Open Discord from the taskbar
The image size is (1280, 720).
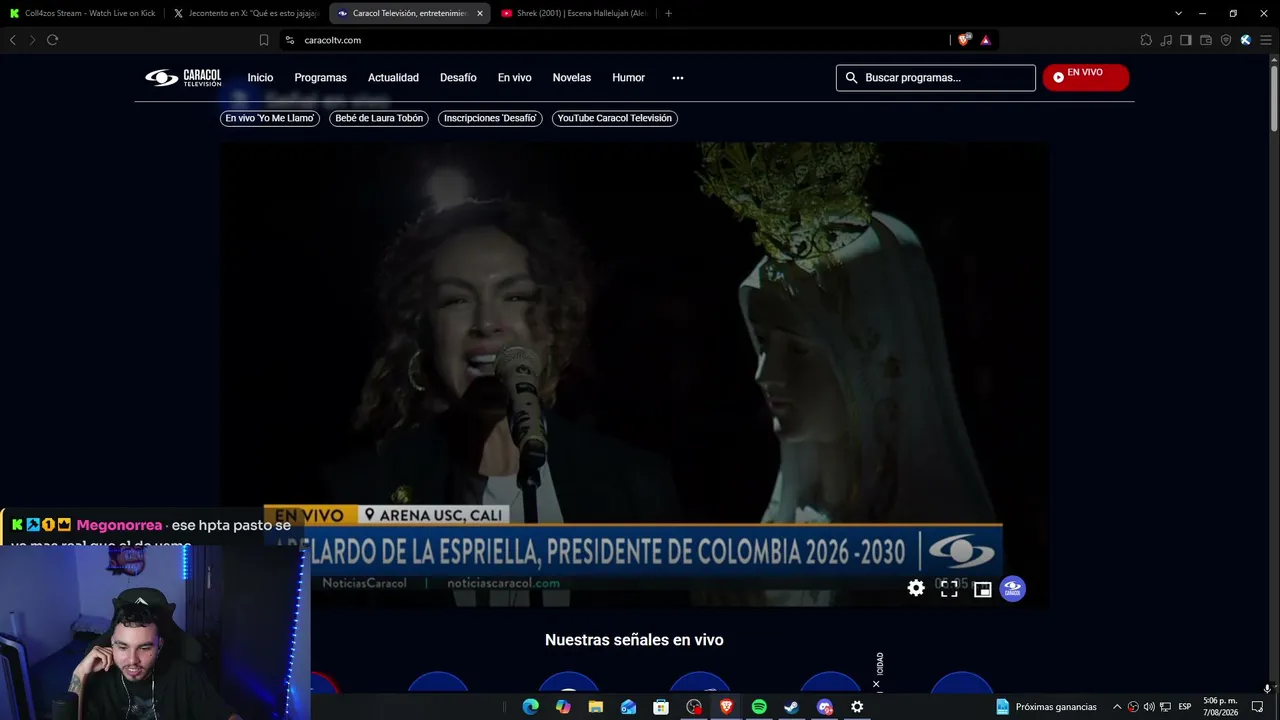[x=824, y=707]
